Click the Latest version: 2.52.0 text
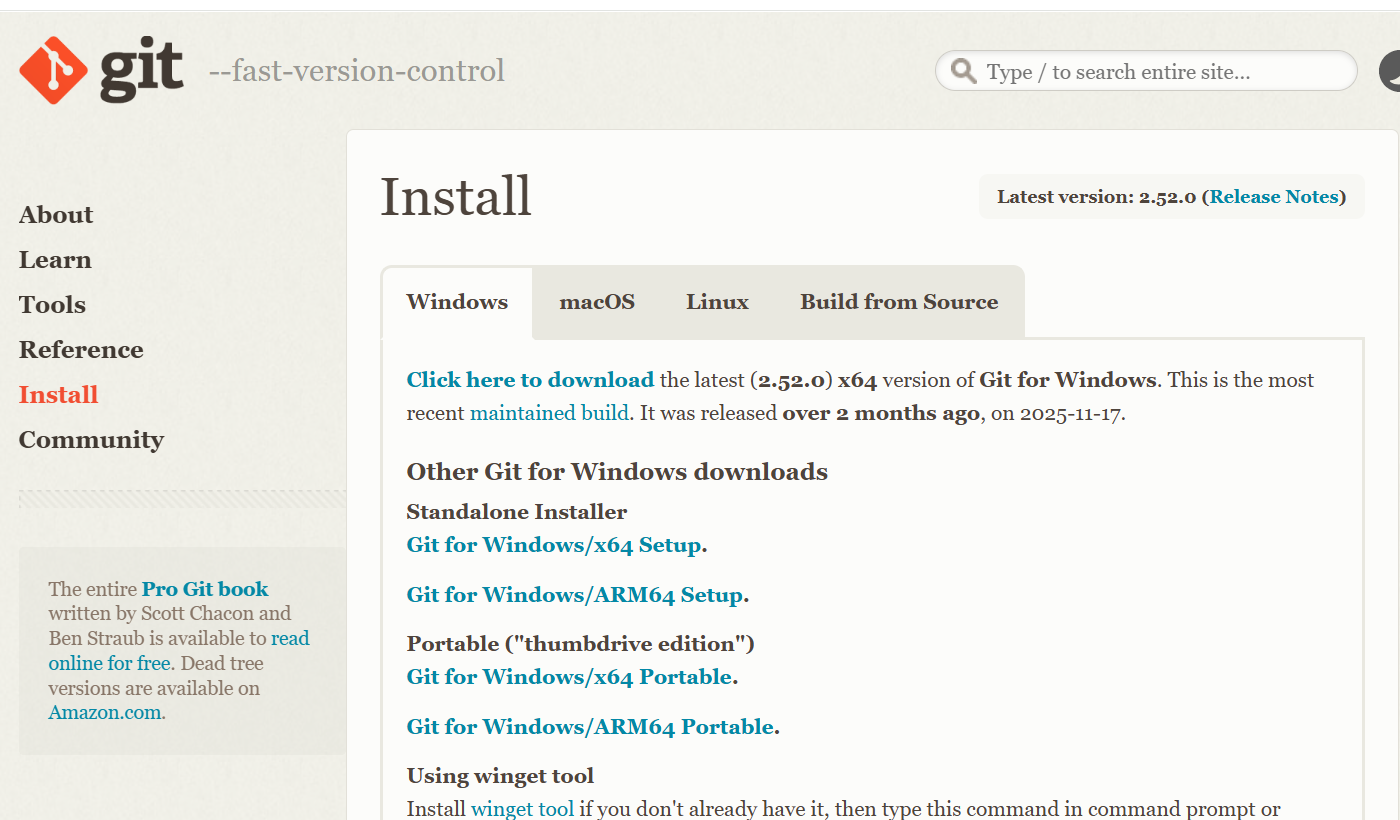 pyautogui.click(x=1096, y=197)
